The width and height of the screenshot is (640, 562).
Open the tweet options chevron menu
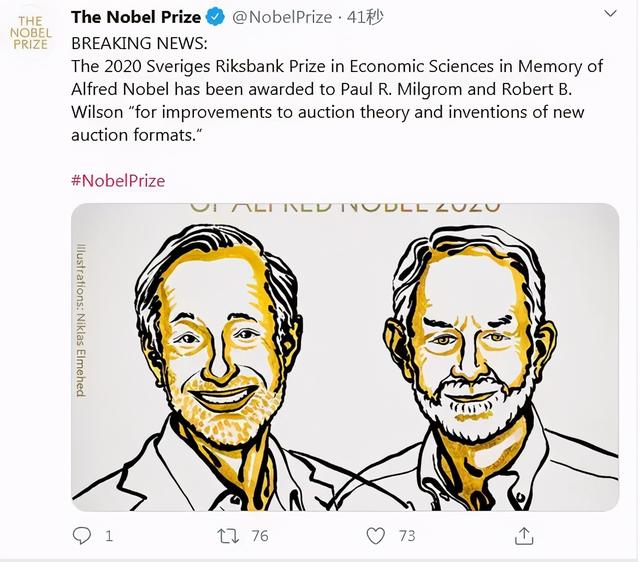[x=610, y=14]
